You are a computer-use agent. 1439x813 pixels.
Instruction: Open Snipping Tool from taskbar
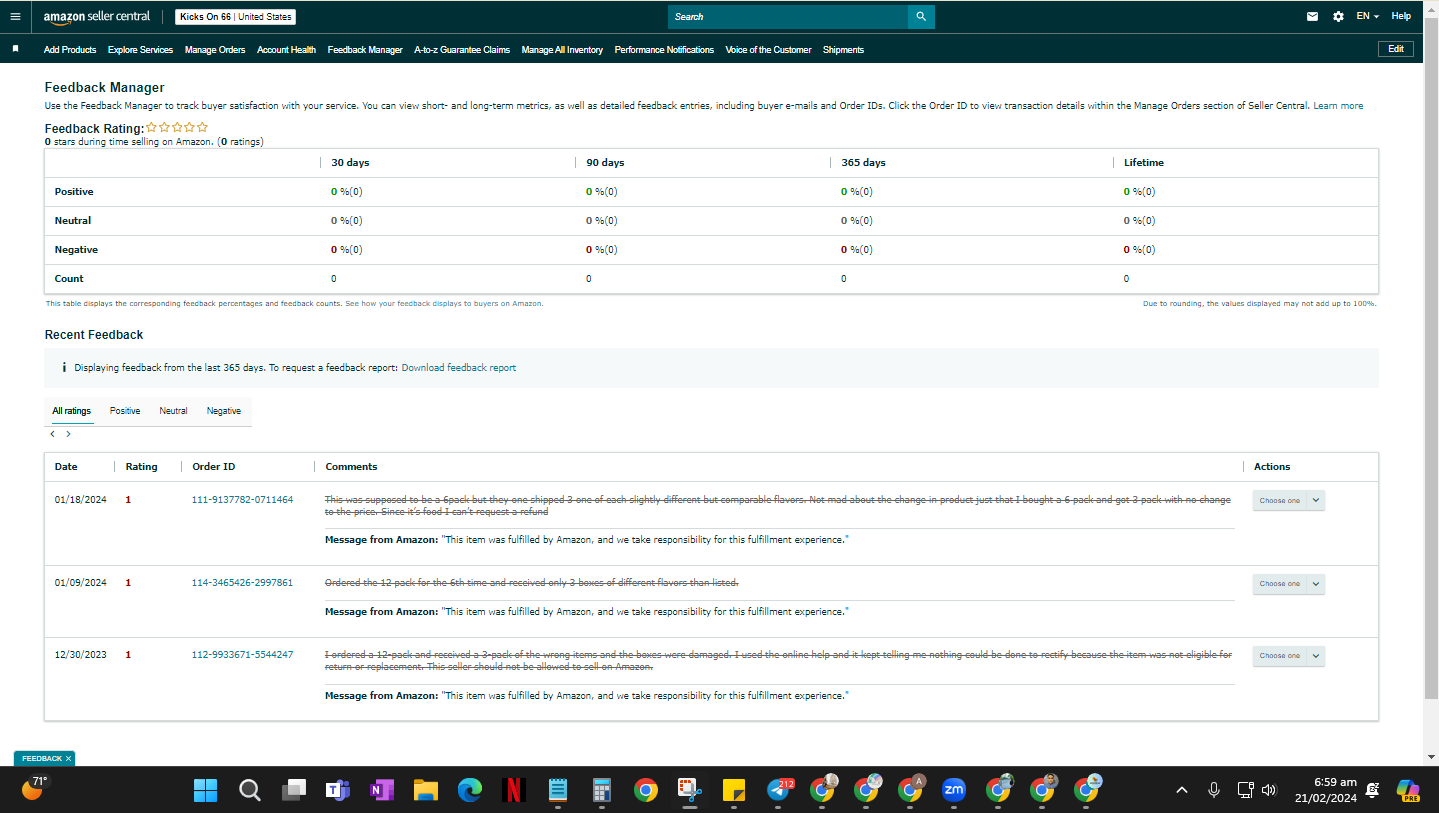click(690, 790)
